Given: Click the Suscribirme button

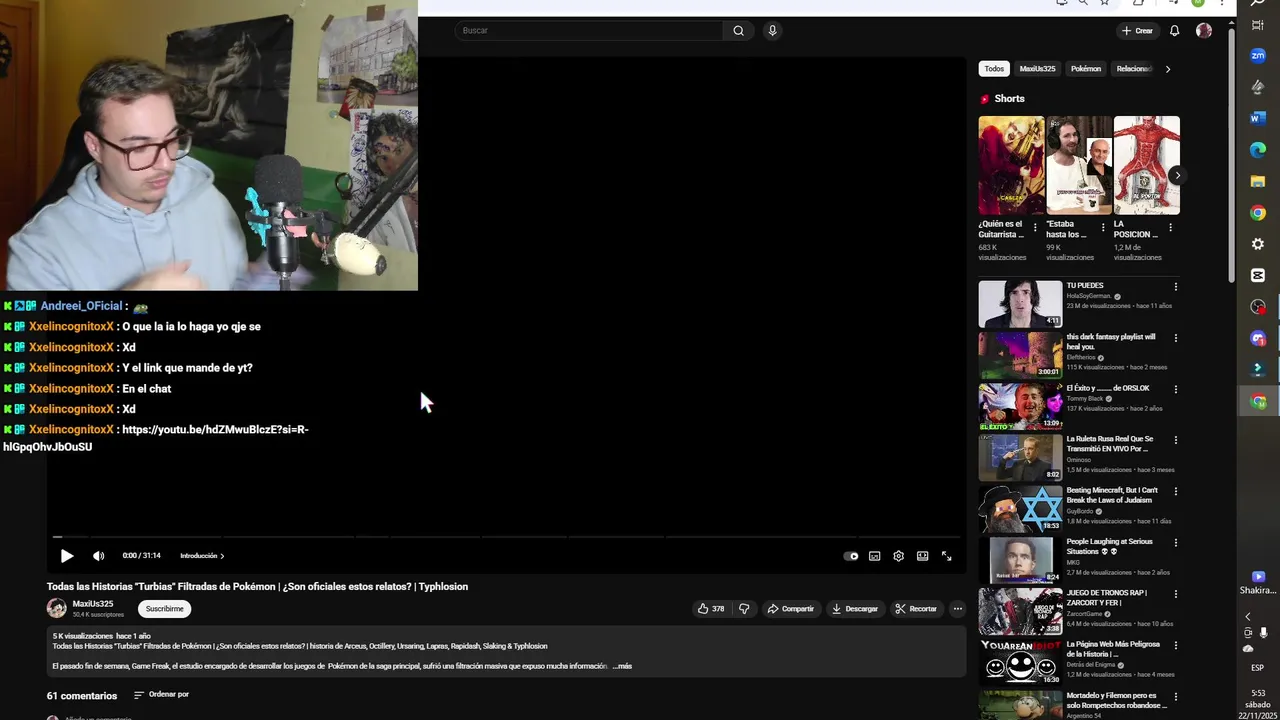Looking at the screenshot, I should pyautogui.click(x=164, y=609).
